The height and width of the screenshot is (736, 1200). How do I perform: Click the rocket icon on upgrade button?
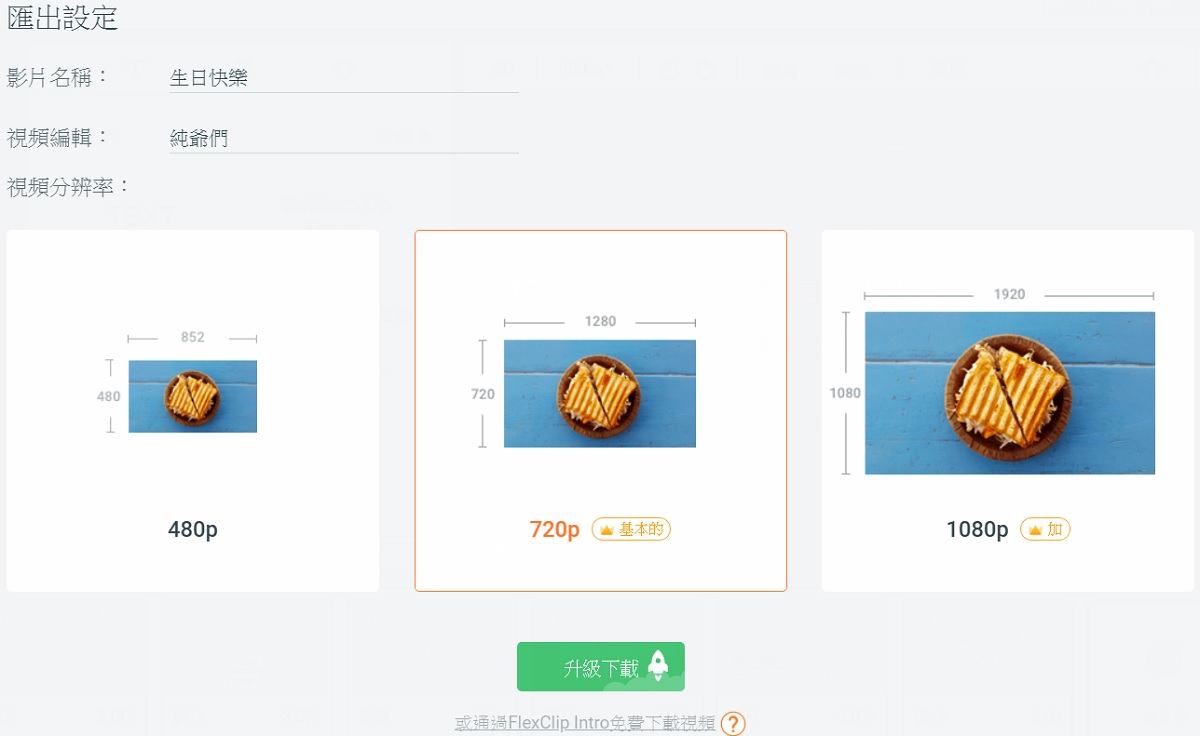(x=657, y=666)
